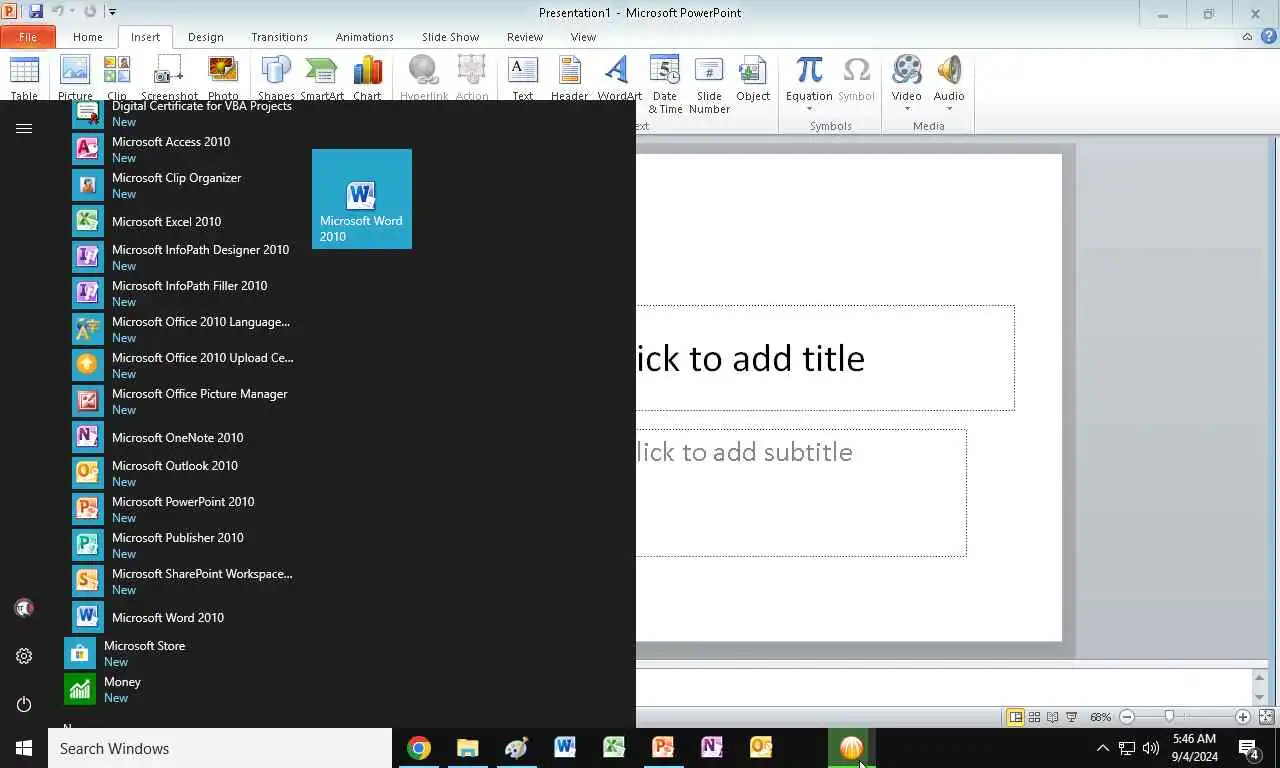This screenshot has width=1280, height=768.
Task: Open the Video dropdown menu
Action: [907, 109]
